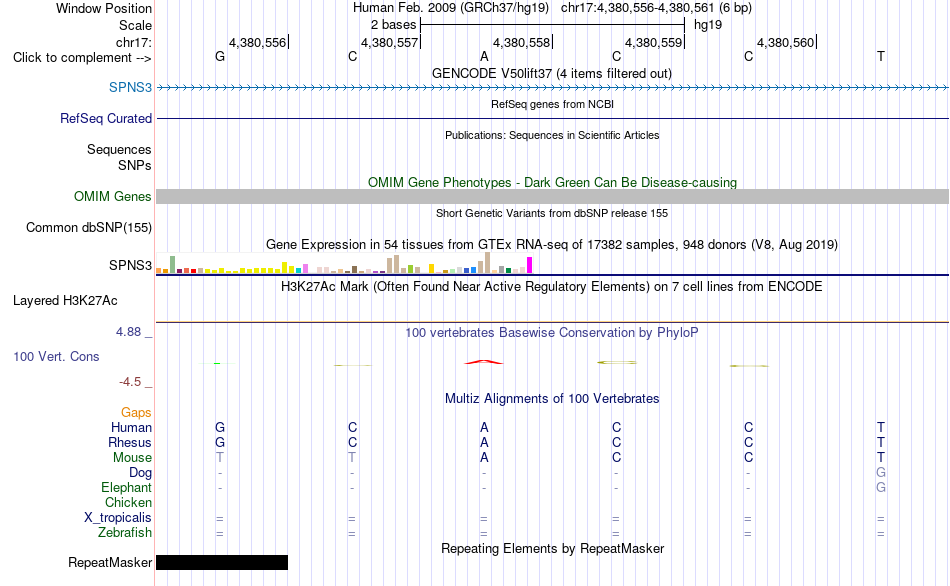
Task: Click the SPNS3 gene arrow line in GENCODE track
Action: click(x=552, y=88)
